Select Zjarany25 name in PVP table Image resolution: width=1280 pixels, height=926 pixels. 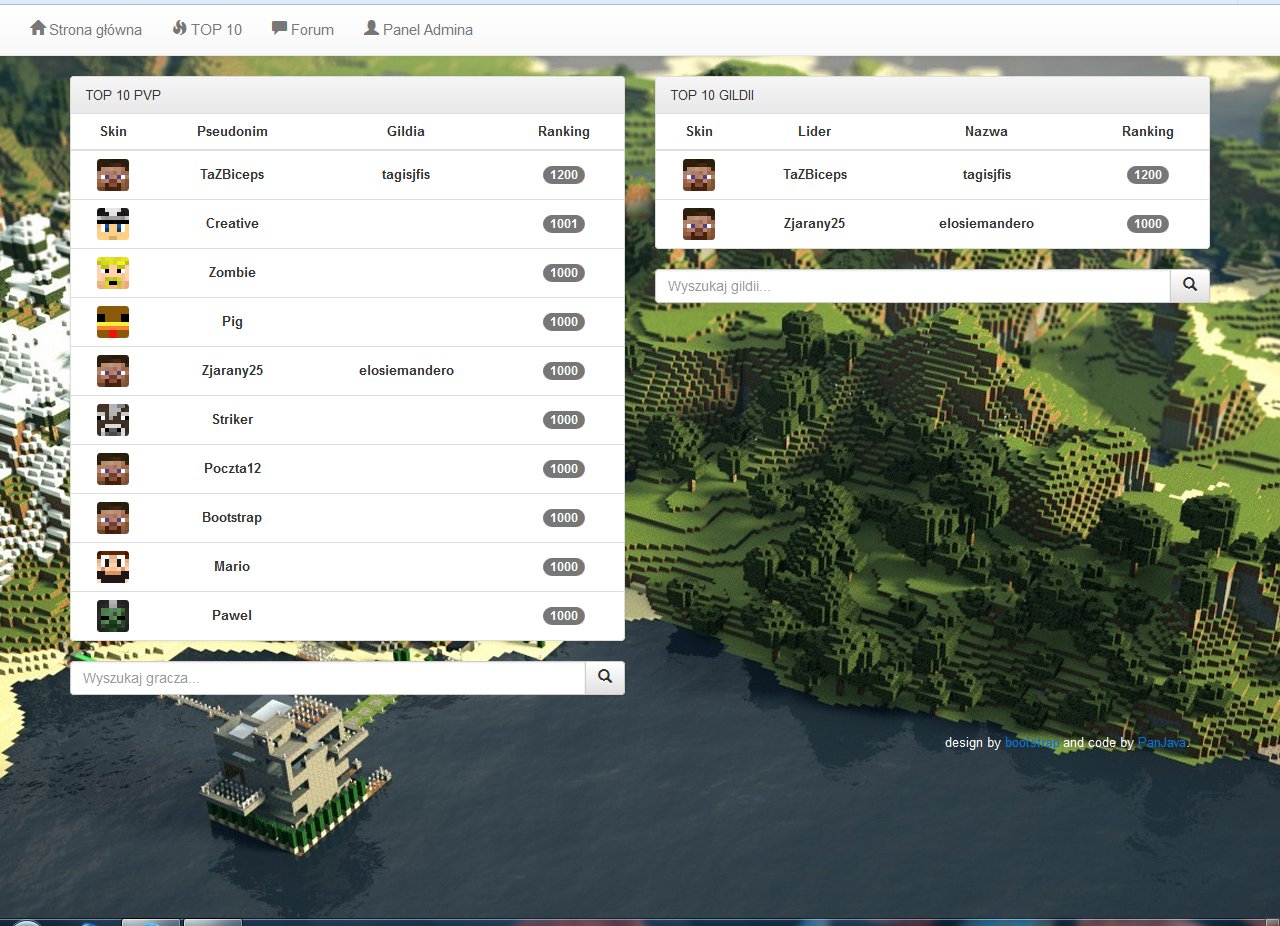232,370
